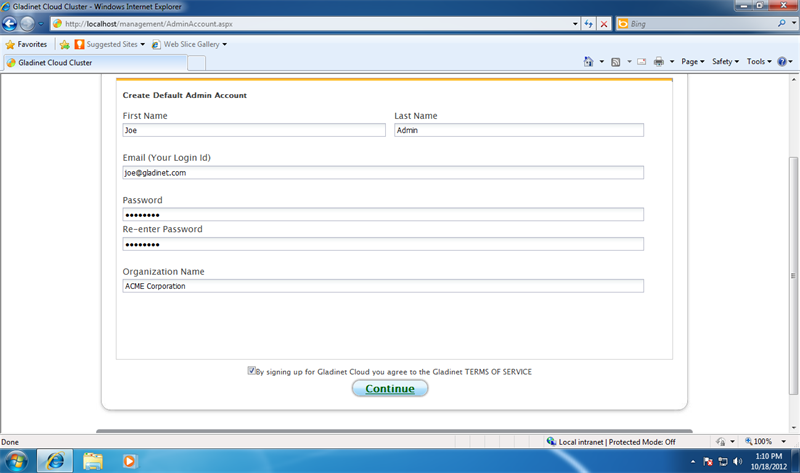Open the zoom level 100% dropdown

coord(784,442)
